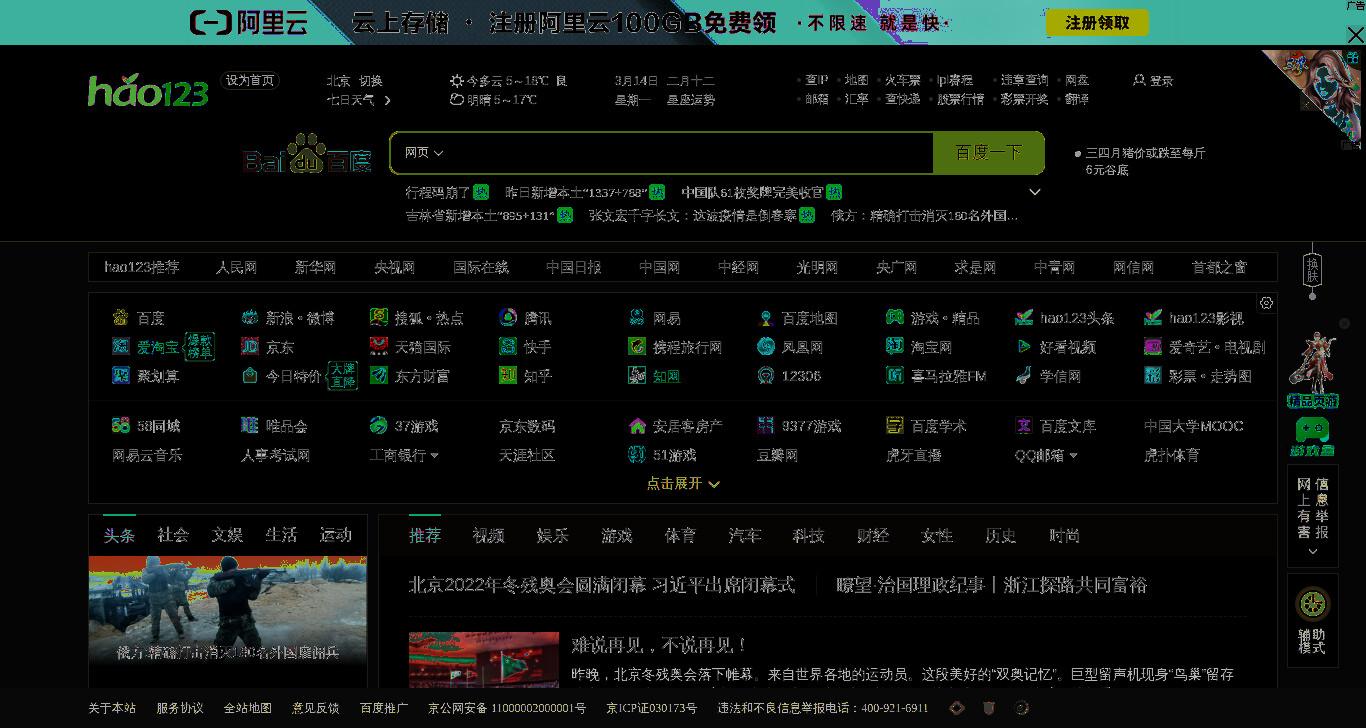The width and height of the screenshot is (1366, 728).
Task: Click the hao123 logo
Action: point(148,91)
